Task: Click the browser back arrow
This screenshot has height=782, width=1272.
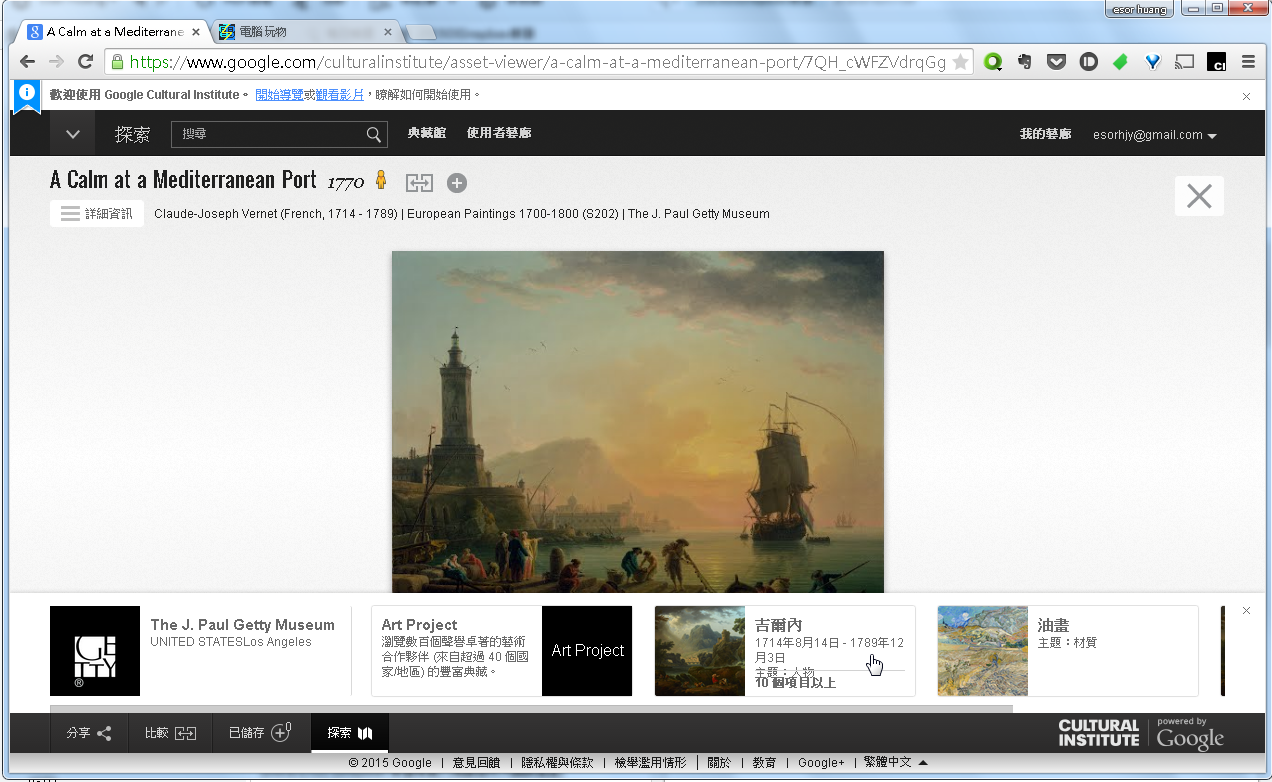Action: [27, 62]
